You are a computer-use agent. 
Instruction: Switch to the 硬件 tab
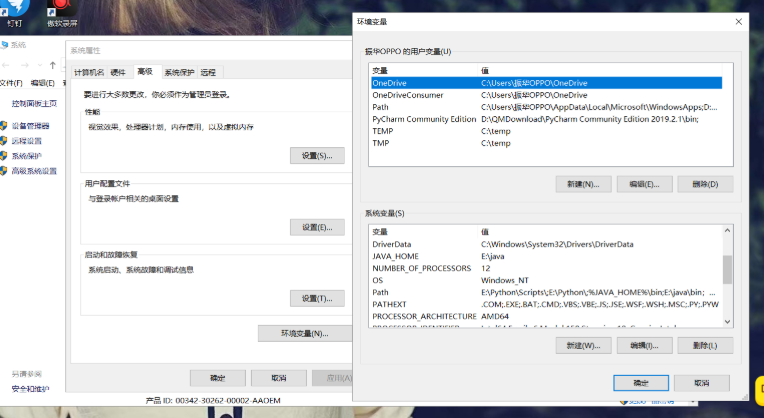click(118, 72)
